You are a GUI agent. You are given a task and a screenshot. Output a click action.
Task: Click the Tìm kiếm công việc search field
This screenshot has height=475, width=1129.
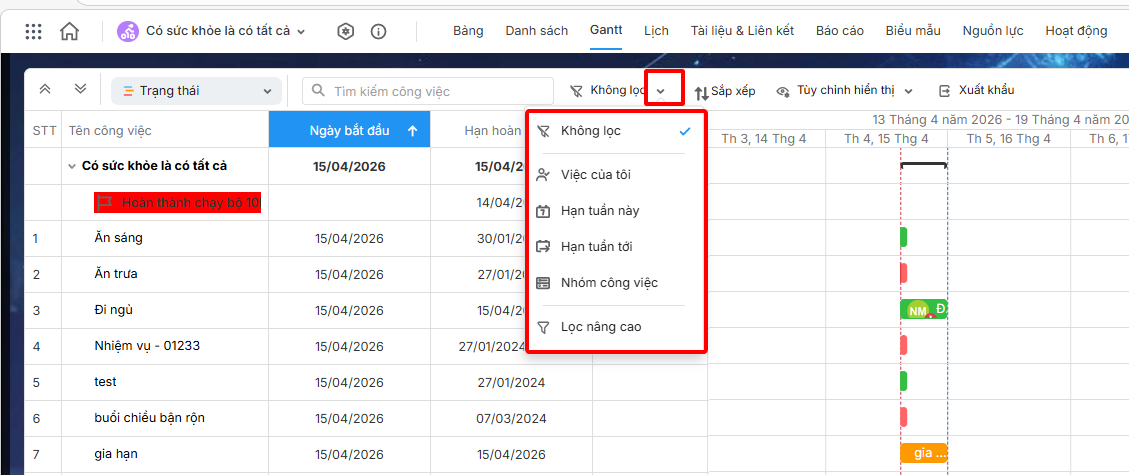(x=430, y=91)
